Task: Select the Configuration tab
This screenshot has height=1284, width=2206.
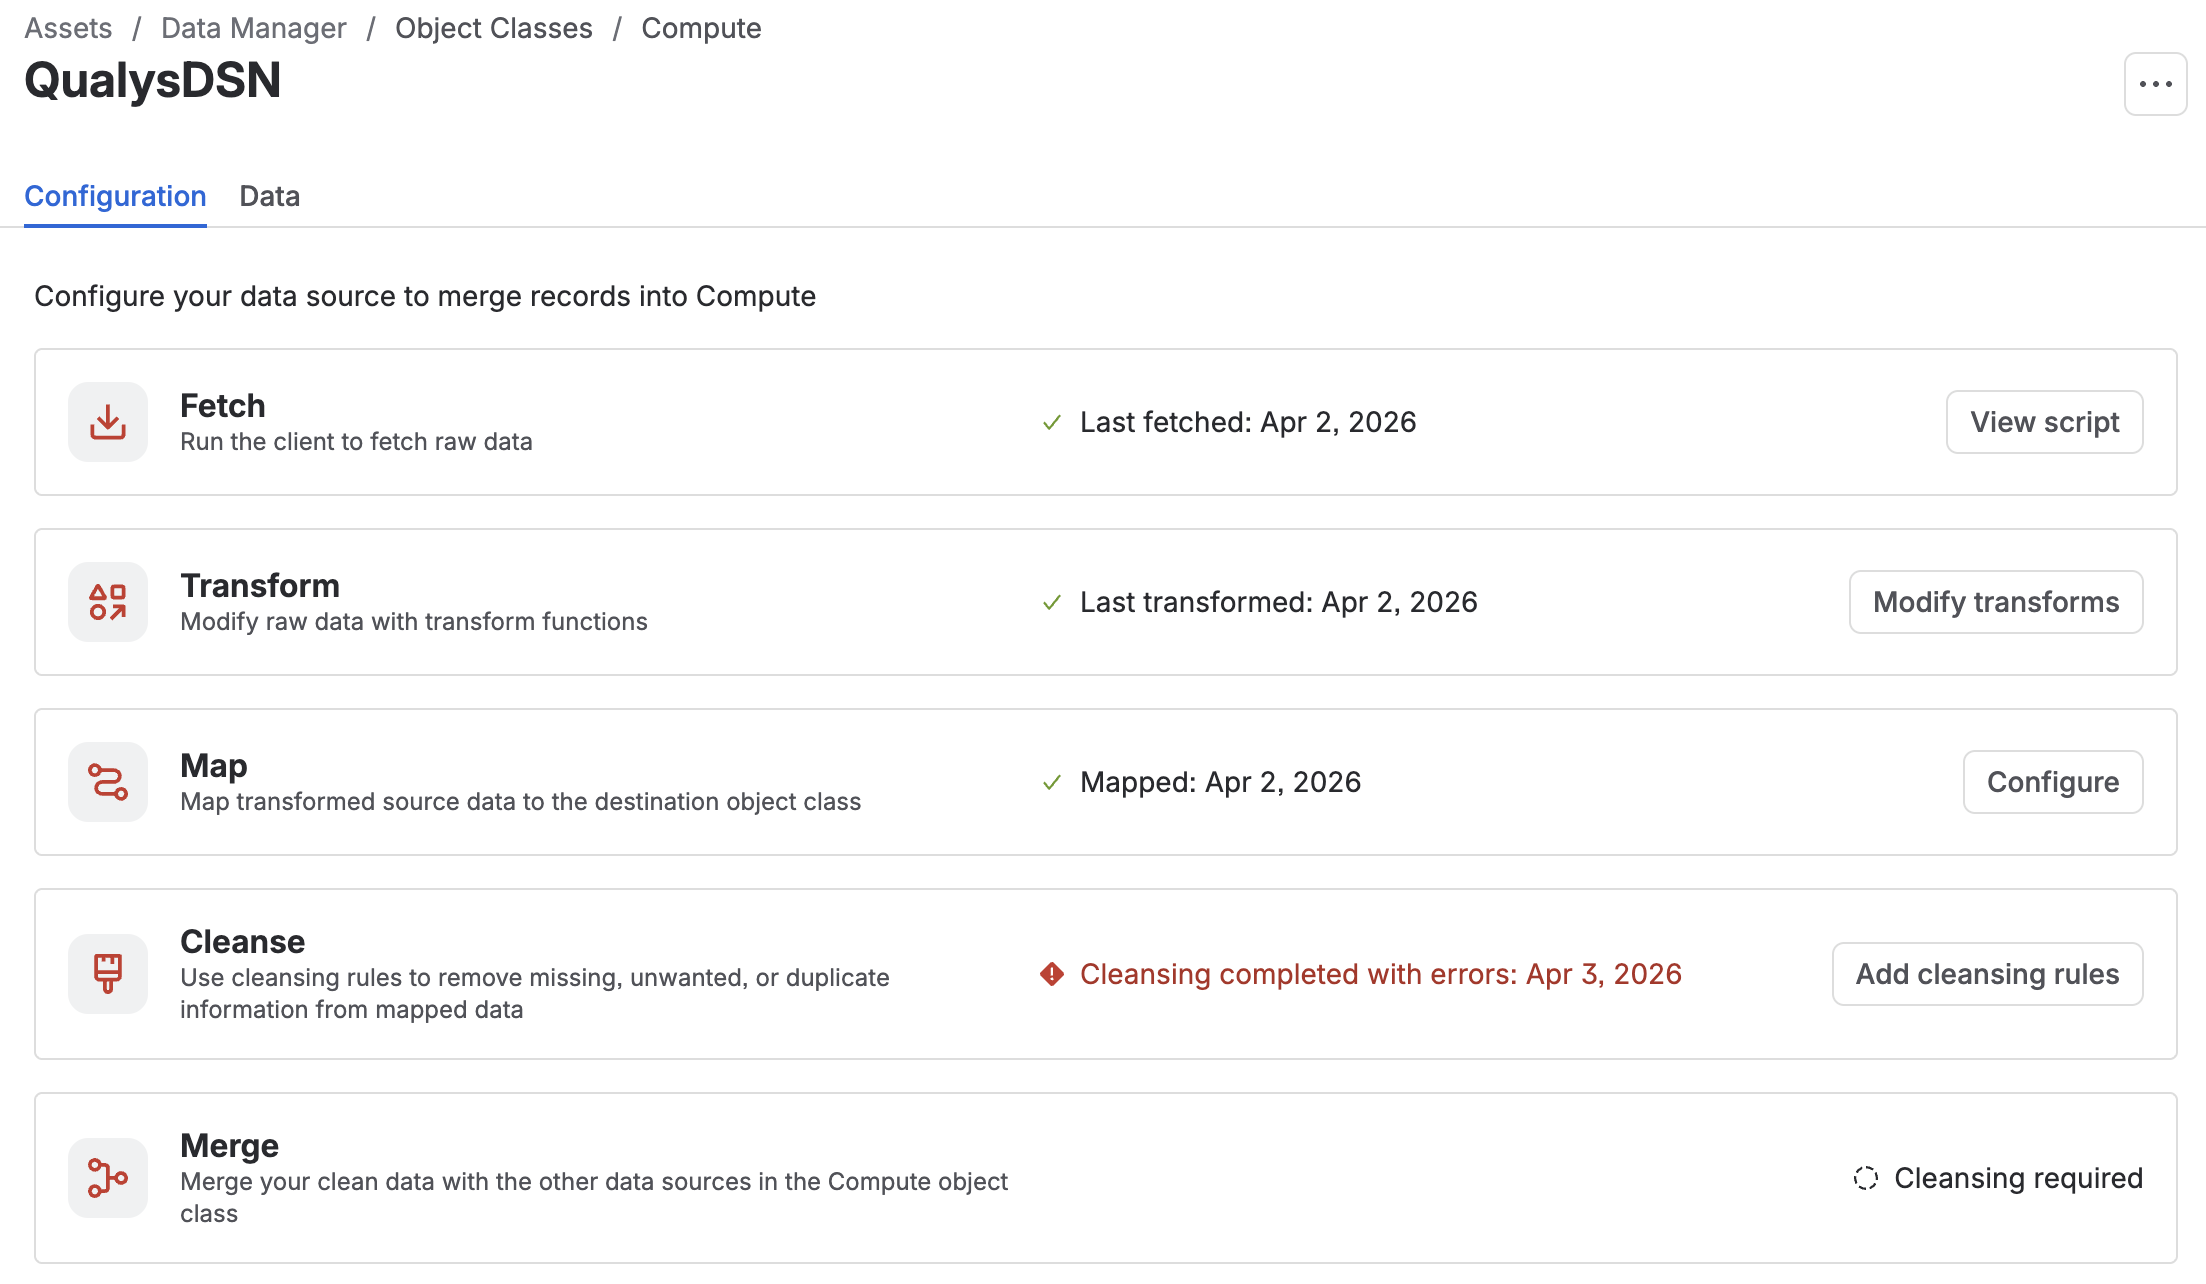Action: 115,196
